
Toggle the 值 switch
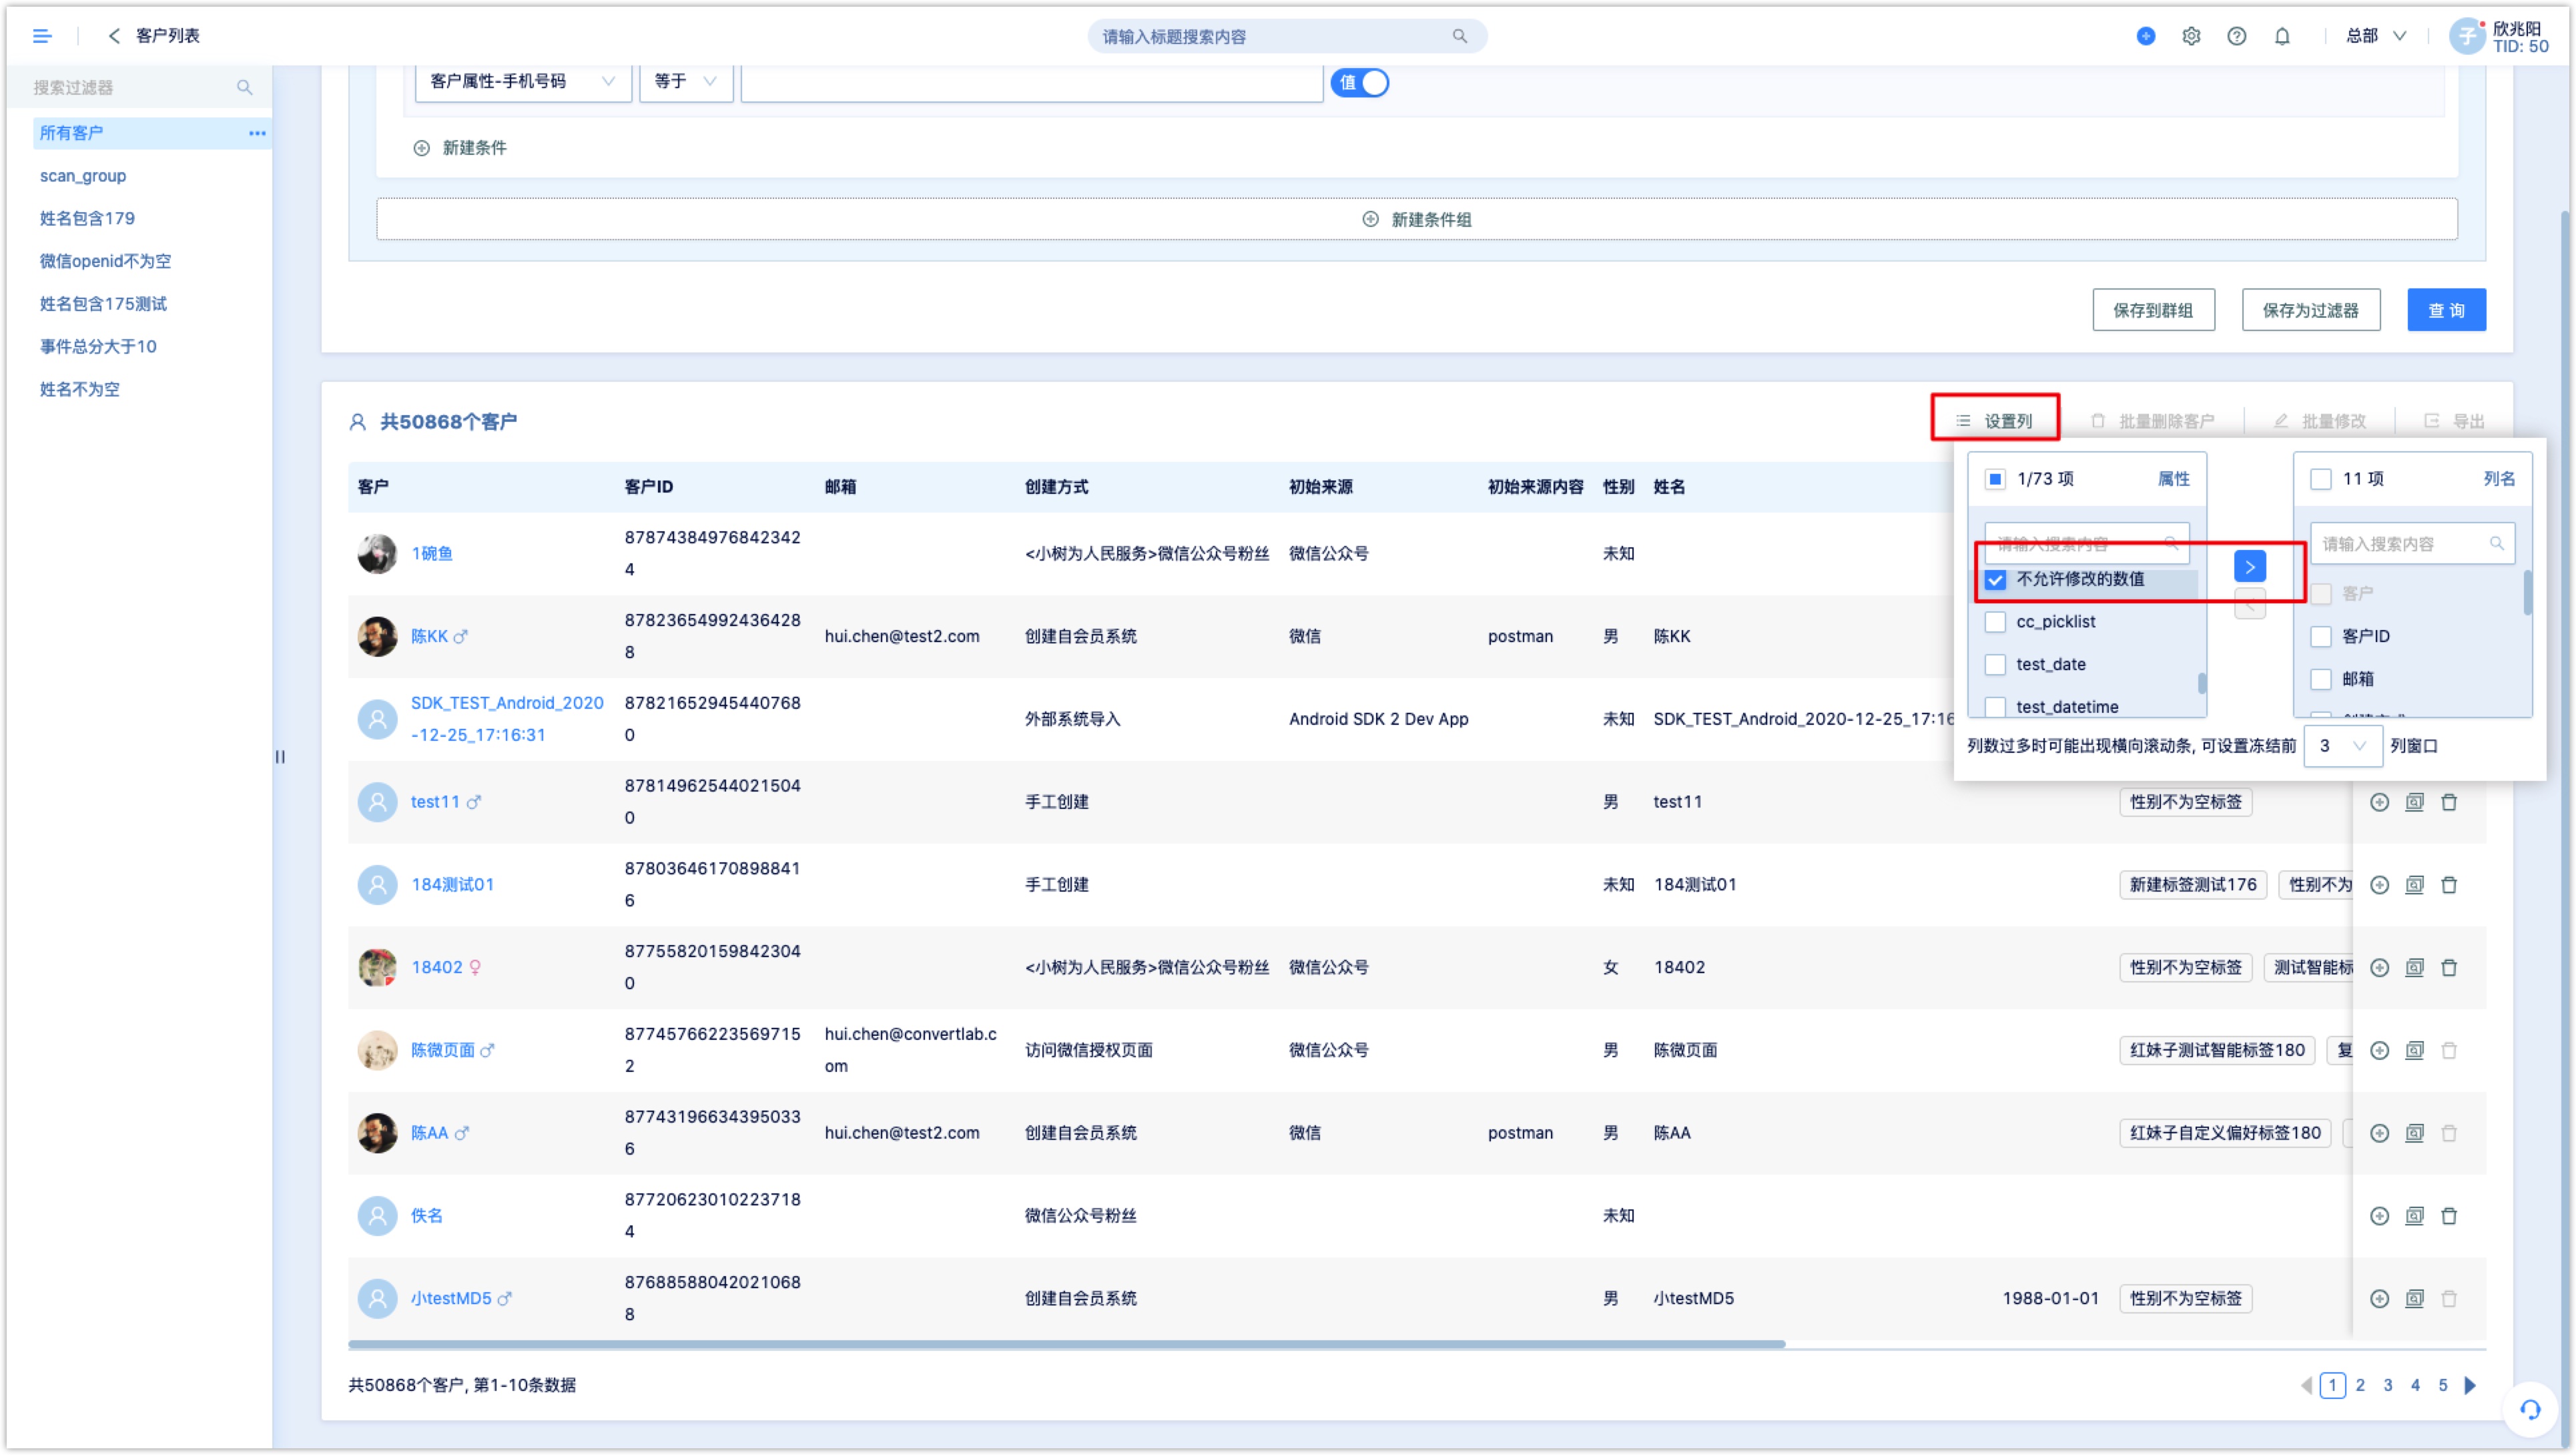[1360, 82]
